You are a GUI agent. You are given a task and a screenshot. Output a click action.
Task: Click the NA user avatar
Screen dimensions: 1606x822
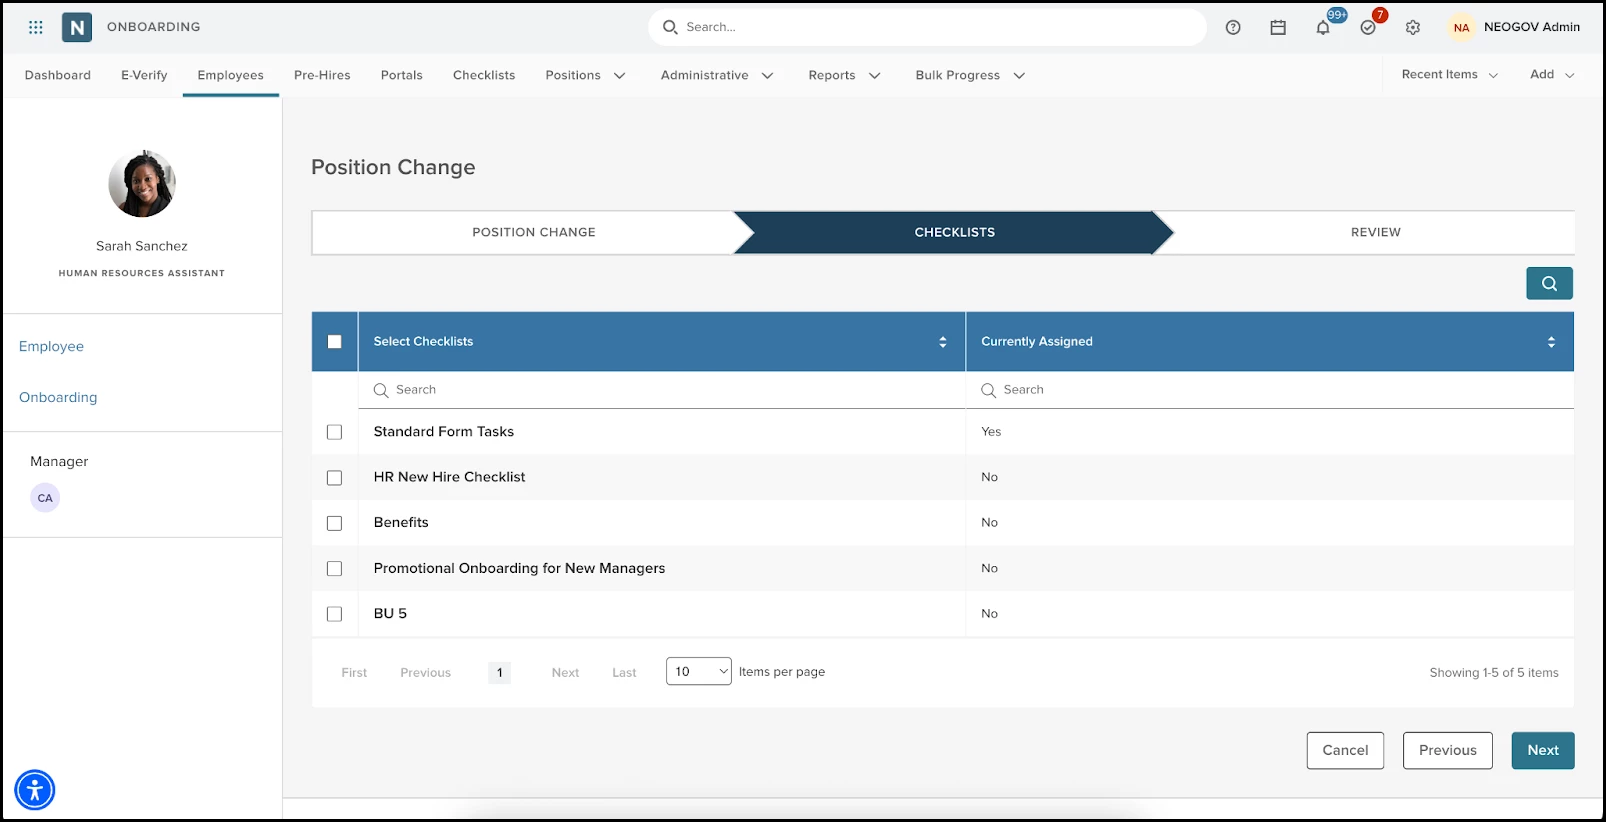pyautogui.click(x=1461, y=28)
